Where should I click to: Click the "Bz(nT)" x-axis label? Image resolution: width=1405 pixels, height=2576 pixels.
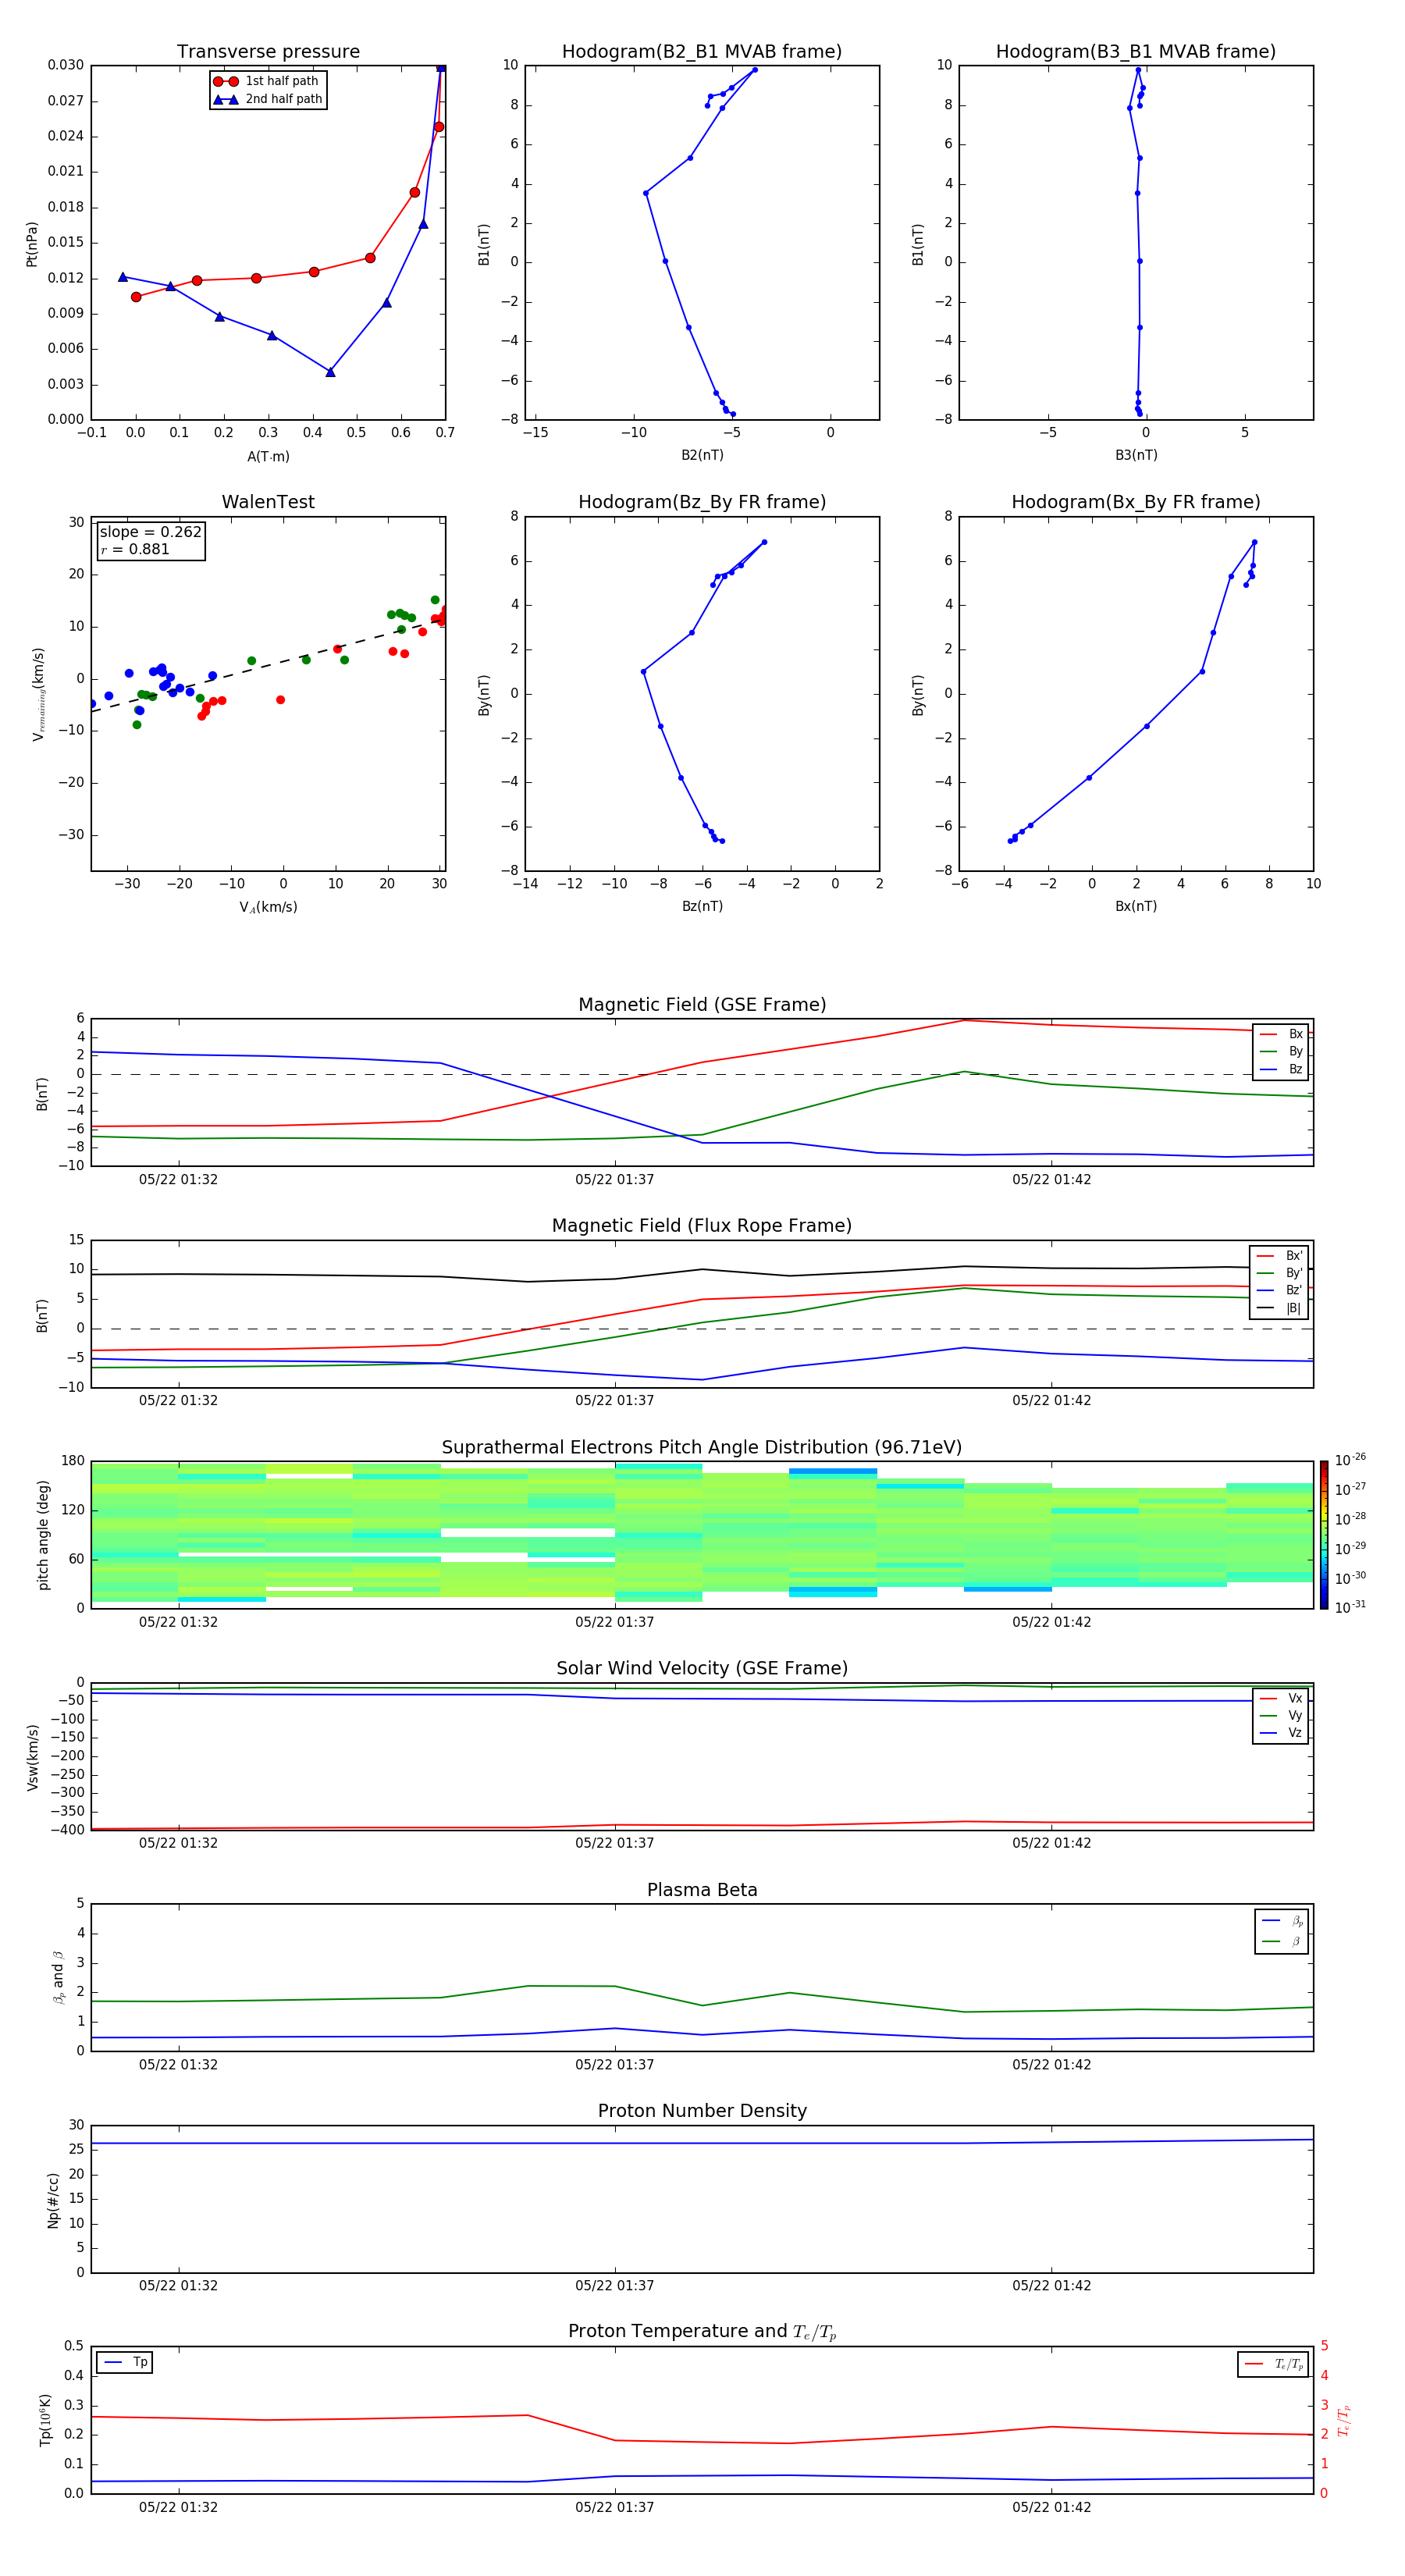[x=702, y=906]
